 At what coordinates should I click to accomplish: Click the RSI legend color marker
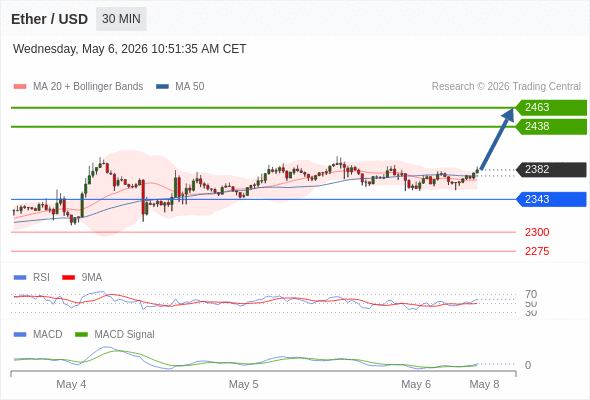coord(20,277)
